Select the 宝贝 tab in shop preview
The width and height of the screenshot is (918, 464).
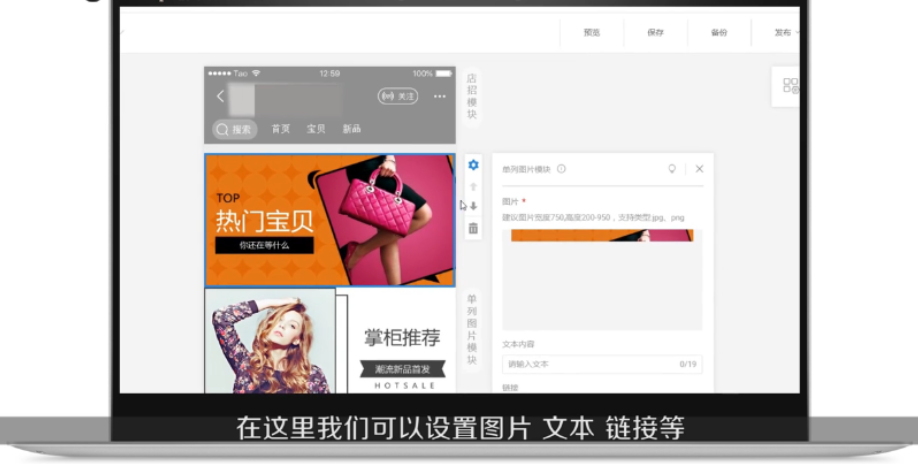pyautogui.click(x=316, y=129)
